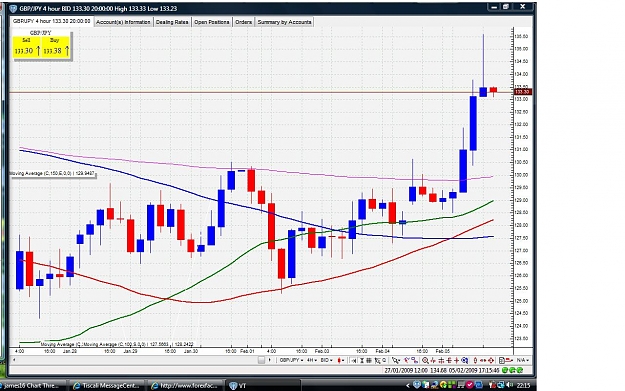The width and height of the screenshot is (625, 391).
Task: Click the Moving Average (C,150,E,0,0) label
Action: click(52, 173)
